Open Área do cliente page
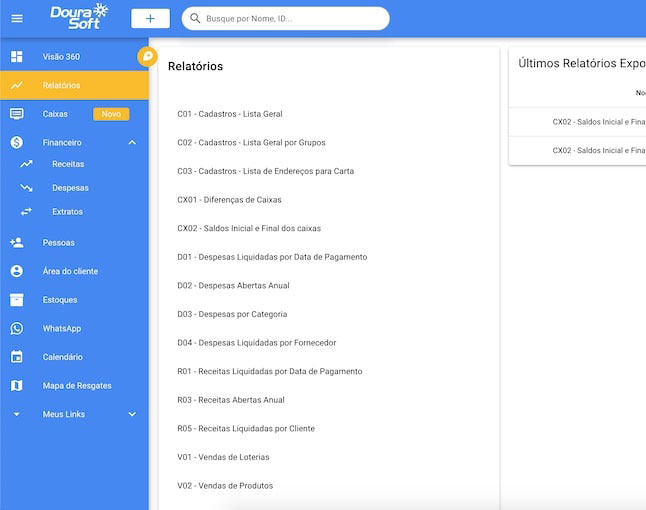 click(x=70, y=271)
